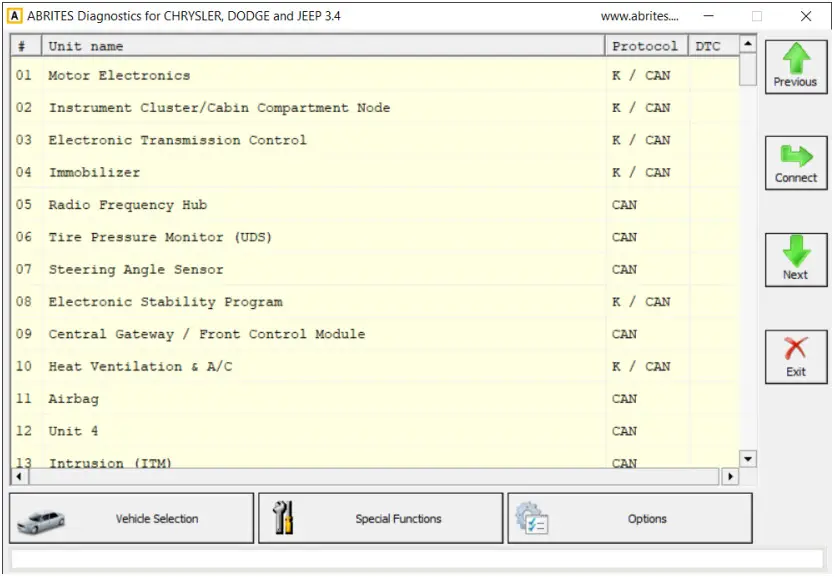835x577 pixels.
Task: Select Heat Ventilation & A/C row
Action: (x=375, y=366)
